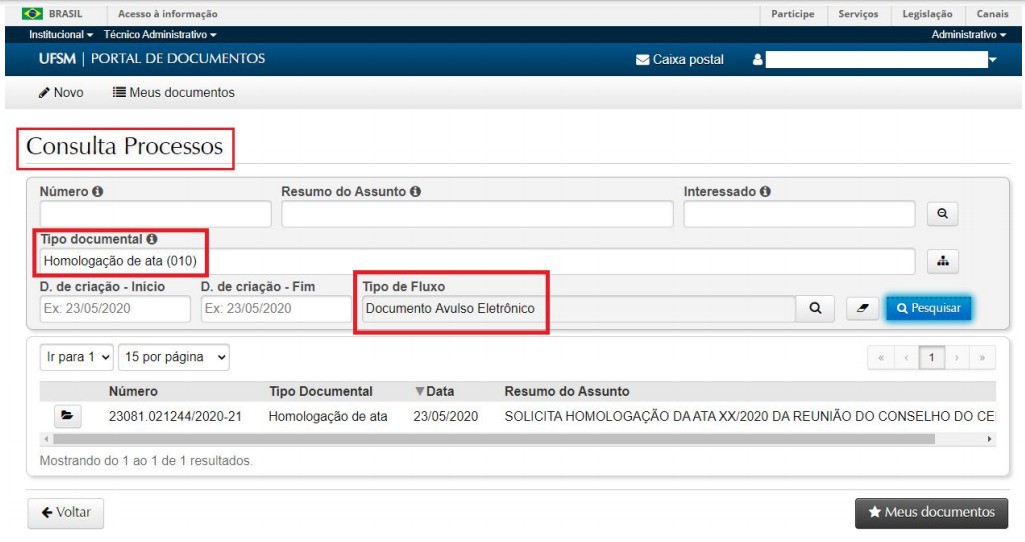Open Caixa postal link
1025x542 pixels.
[x=680, y=60]
